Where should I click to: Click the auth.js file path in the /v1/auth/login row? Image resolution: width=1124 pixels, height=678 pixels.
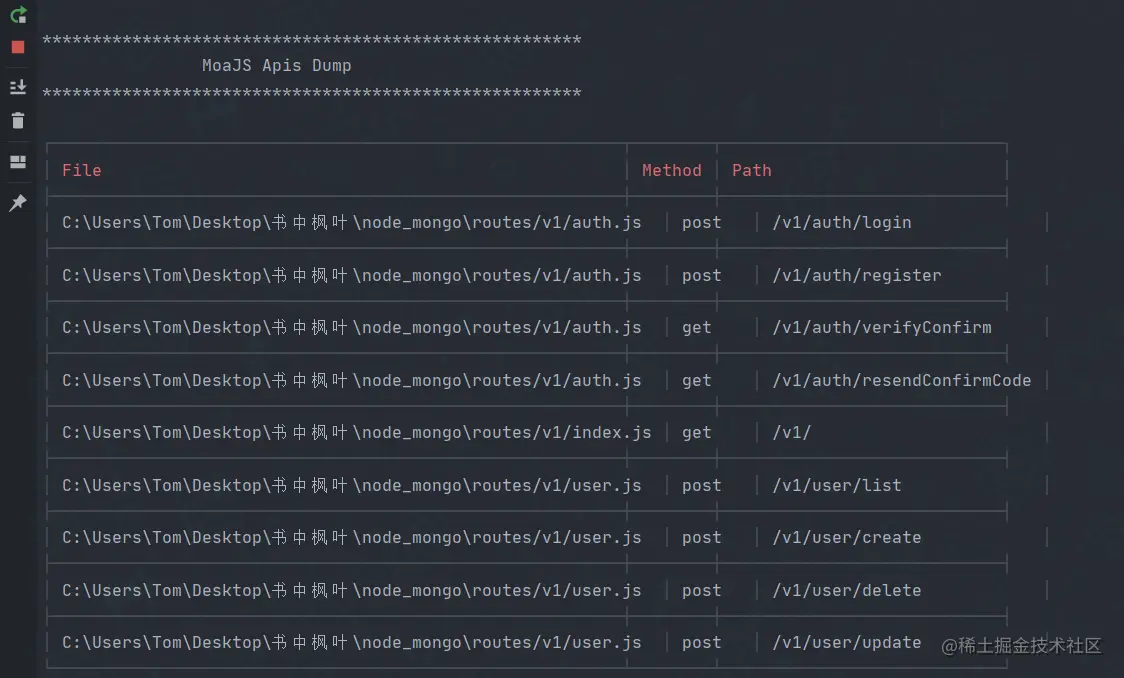(x=351, y=223)
